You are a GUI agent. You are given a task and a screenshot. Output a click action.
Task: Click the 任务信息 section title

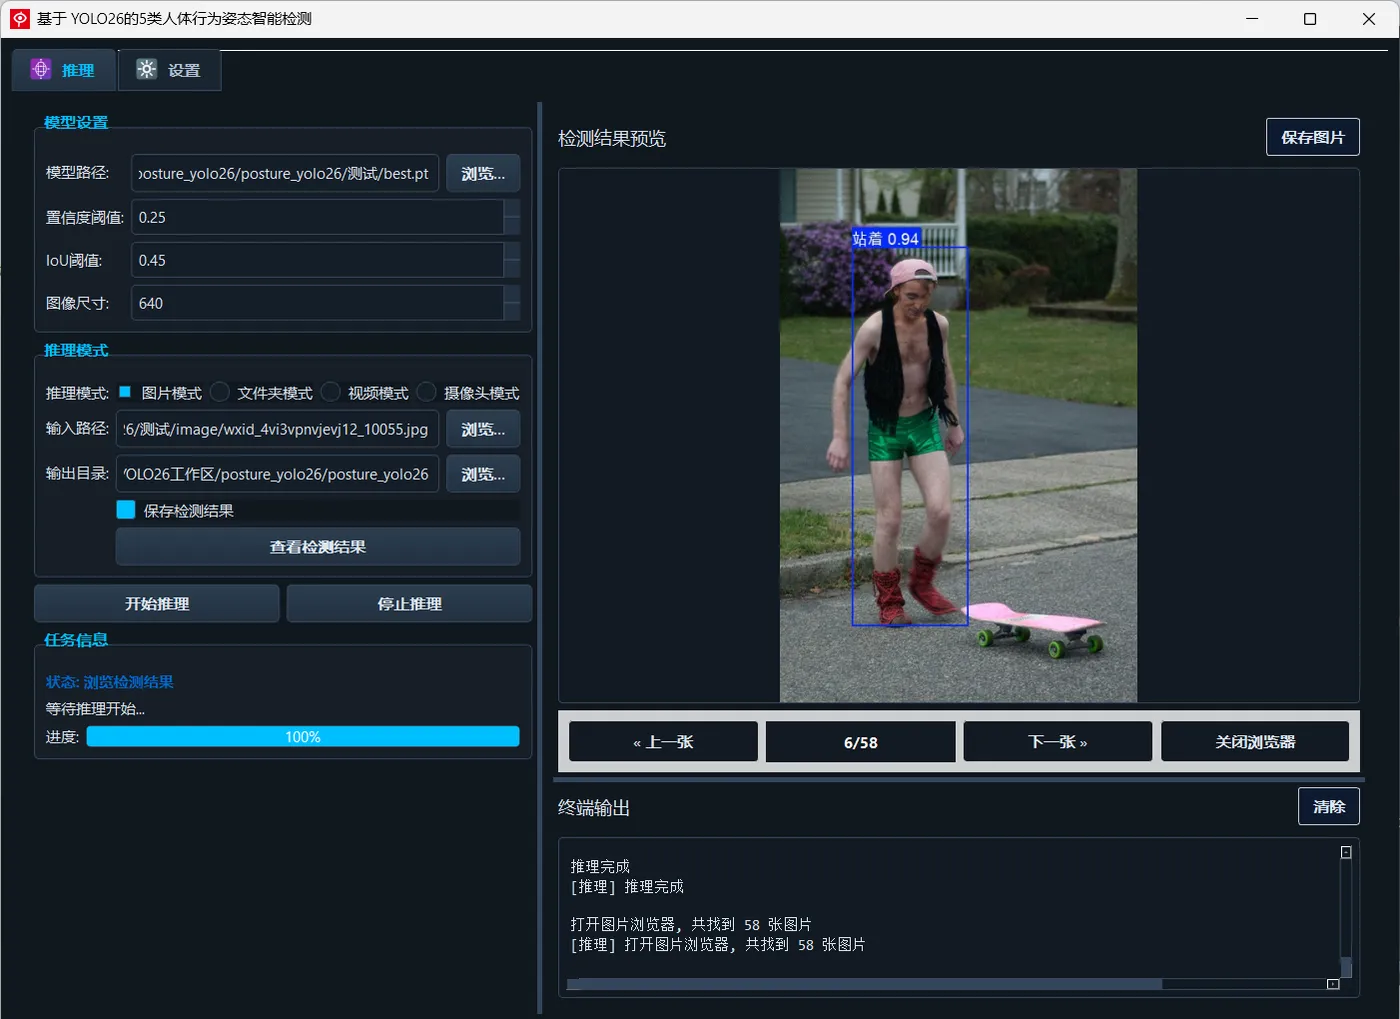(x=76, y=640)
